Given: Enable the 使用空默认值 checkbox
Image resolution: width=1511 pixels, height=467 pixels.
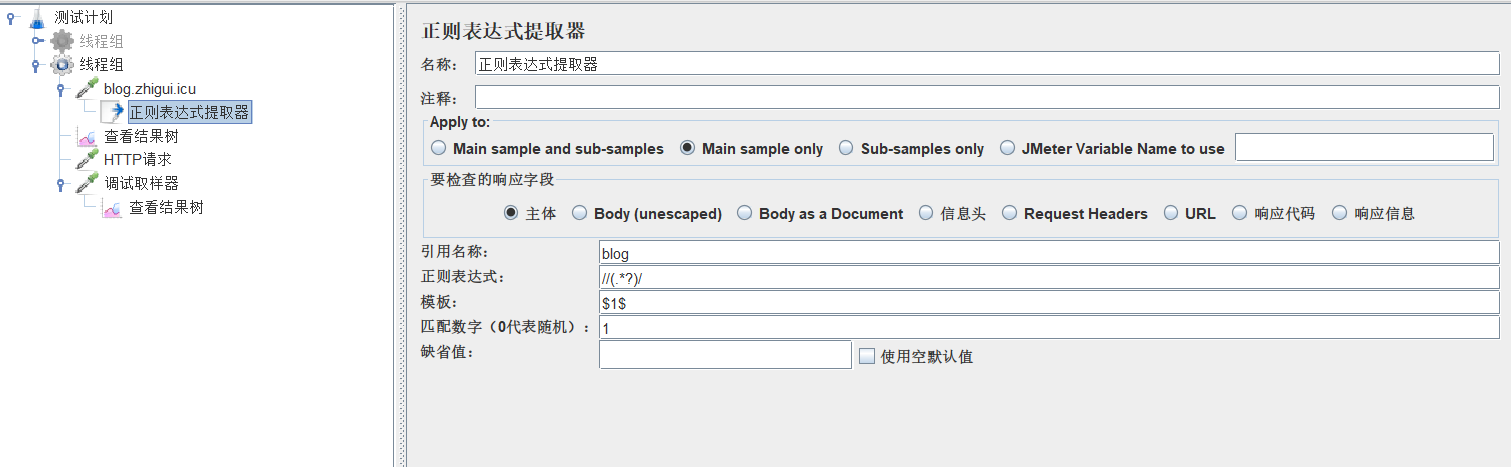Looking at the screenshot, I should 867,355.
